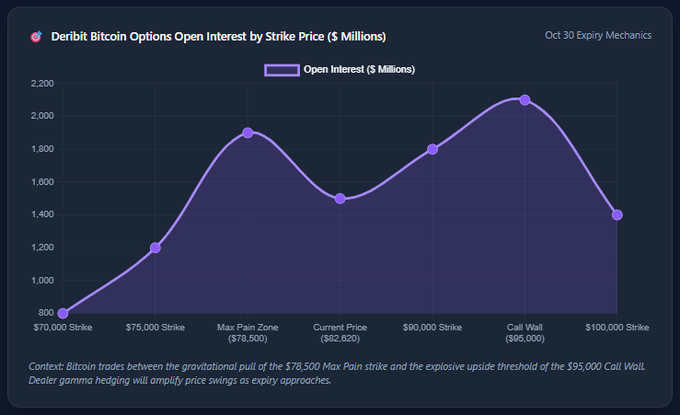Click the '800' y-axis value
The width and height of the screenshot is (680, 415).
pos(46,313)
